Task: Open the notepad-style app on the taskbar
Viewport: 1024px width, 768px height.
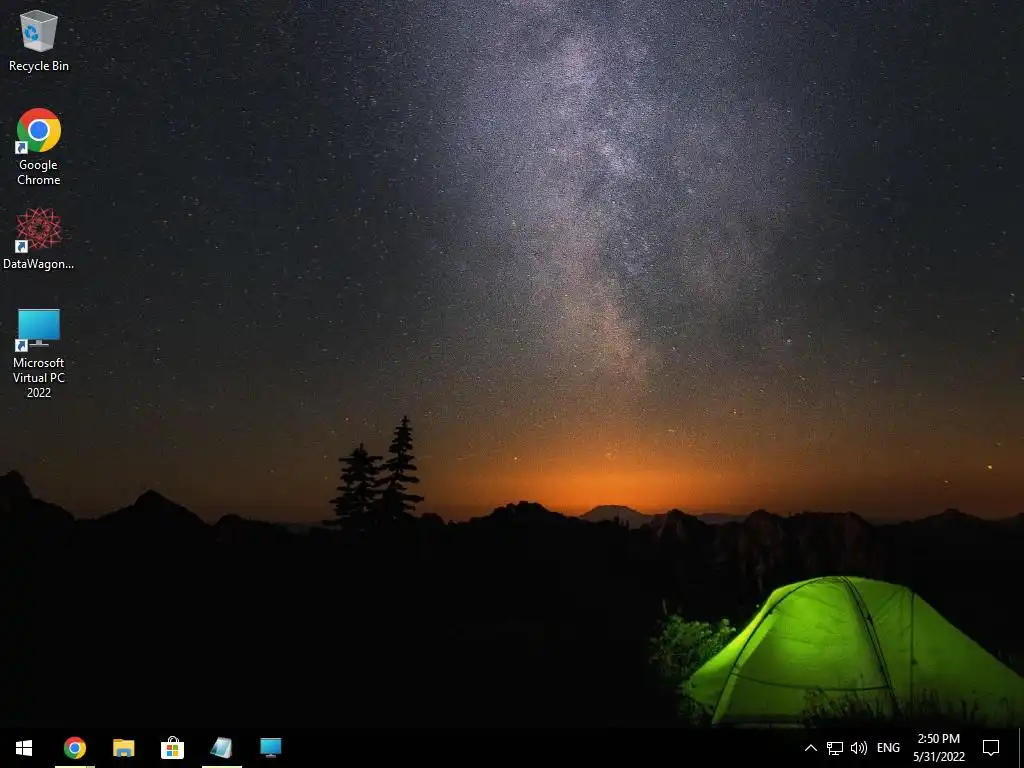Action: 221,748
